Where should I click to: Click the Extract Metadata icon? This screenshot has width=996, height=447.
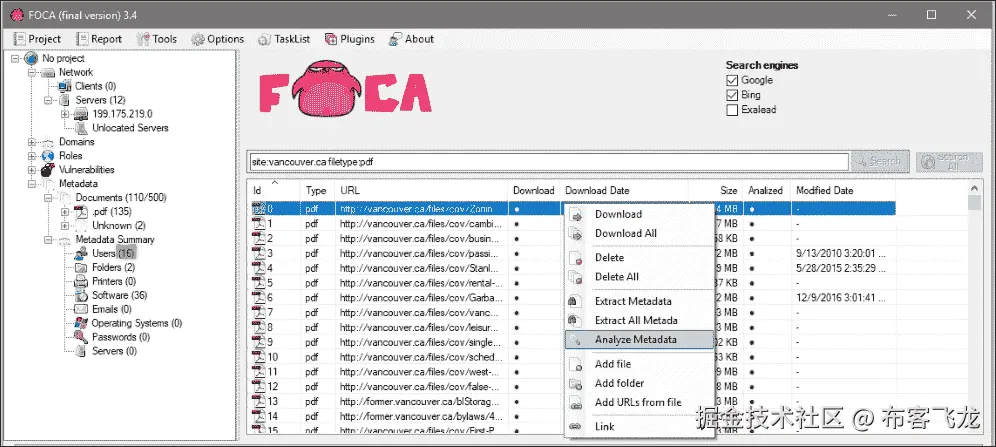point(575,302)
